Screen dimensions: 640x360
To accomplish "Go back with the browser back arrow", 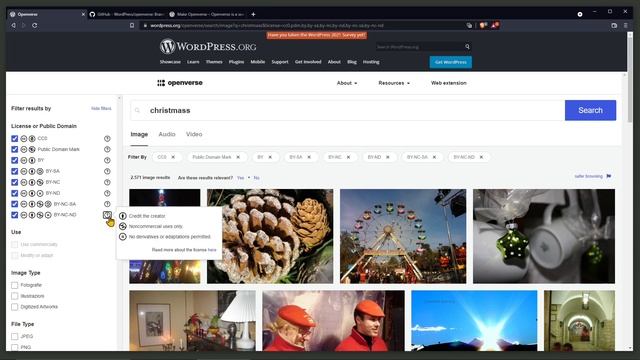I will (13, 25).
